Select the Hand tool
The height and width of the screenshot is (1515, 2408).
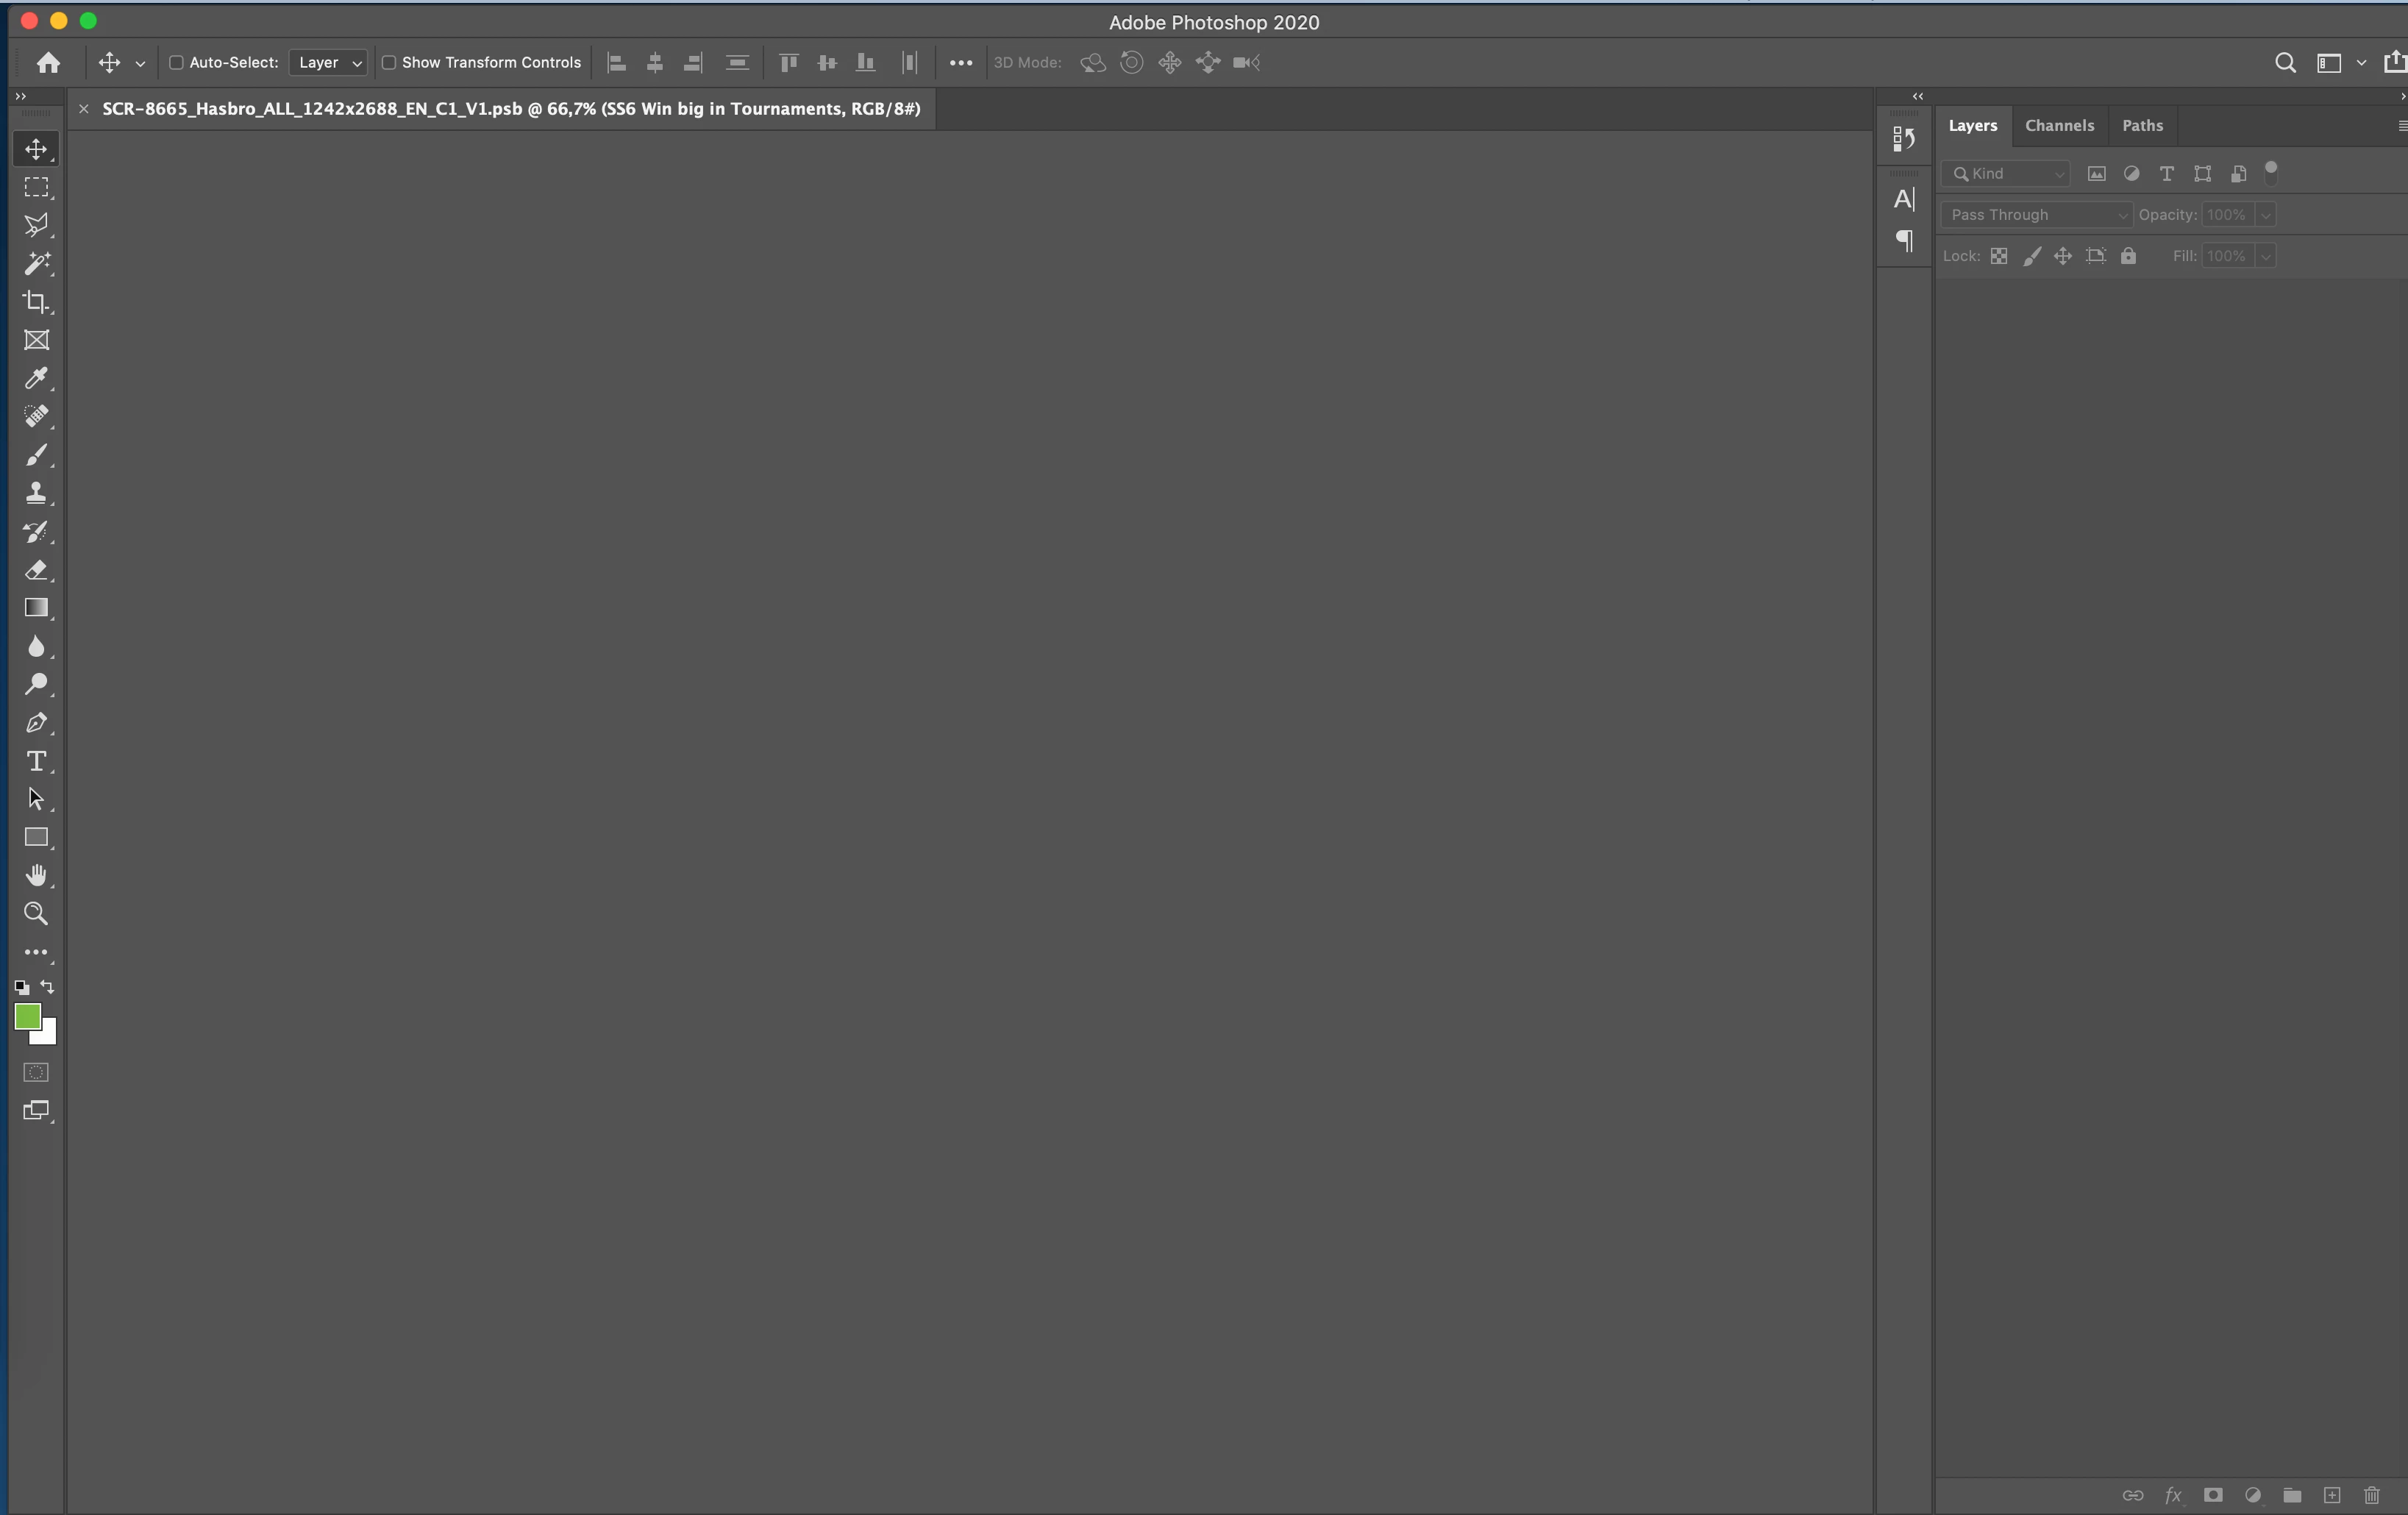36,875
